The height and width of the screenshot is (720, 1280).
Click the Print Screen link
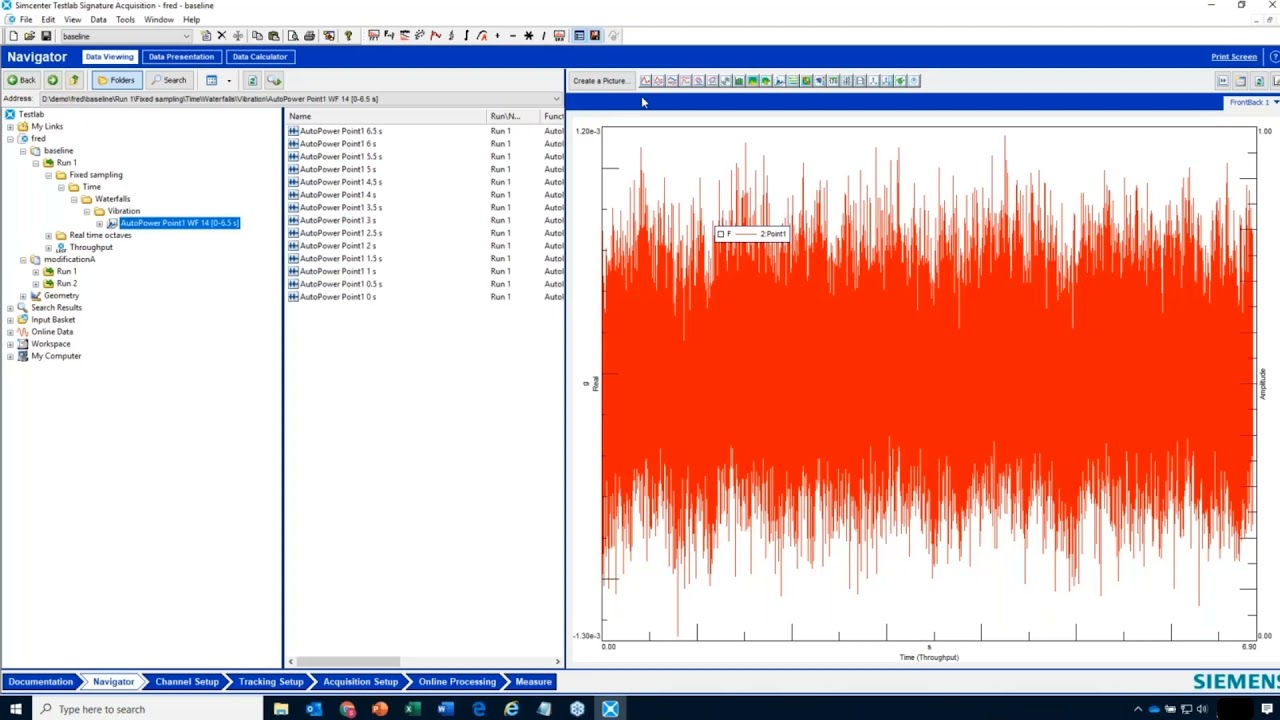click(1234, 57)
